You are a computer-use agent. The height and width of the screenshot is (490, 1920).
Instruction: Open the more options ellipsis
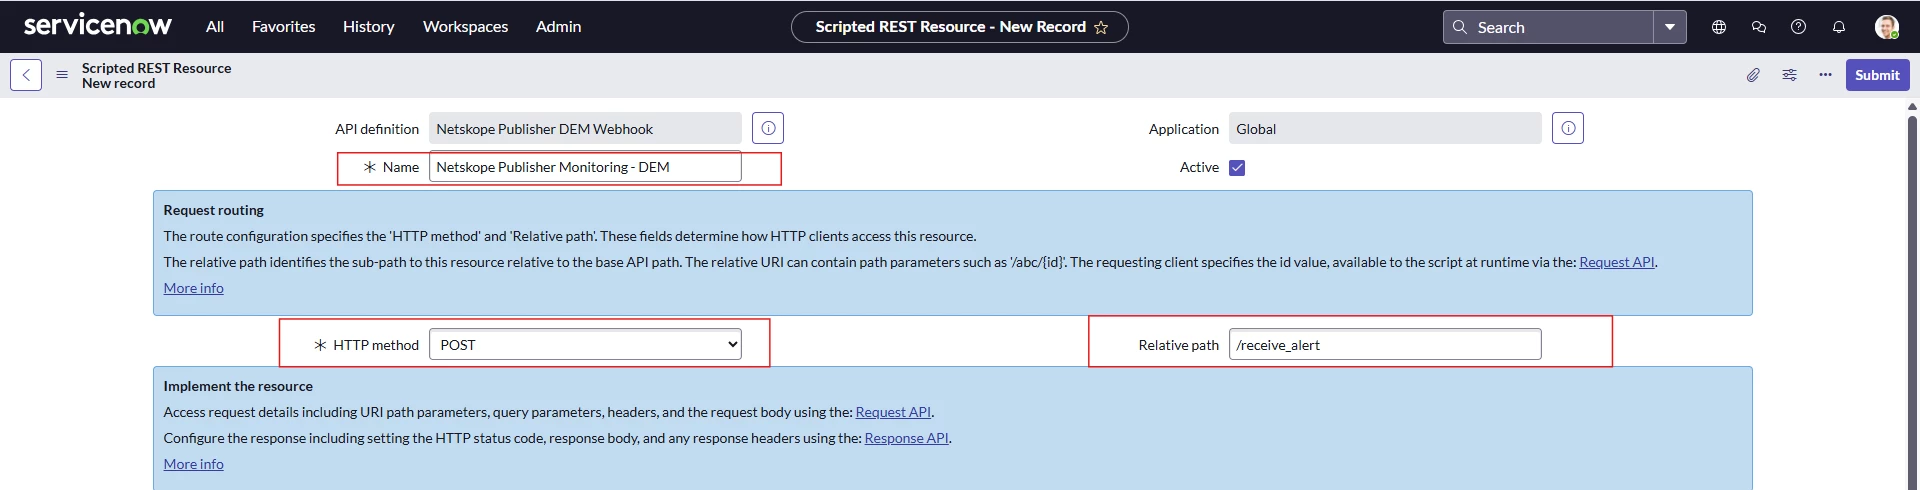tap(1825, 75)
